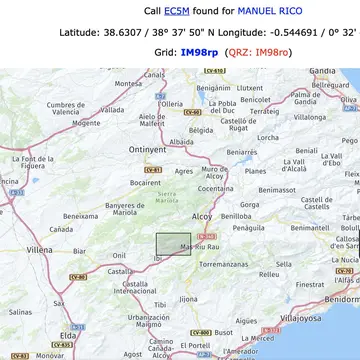
Task: Click the Beneixama map label
Action: pyautogui.click(x=81, y=216)
